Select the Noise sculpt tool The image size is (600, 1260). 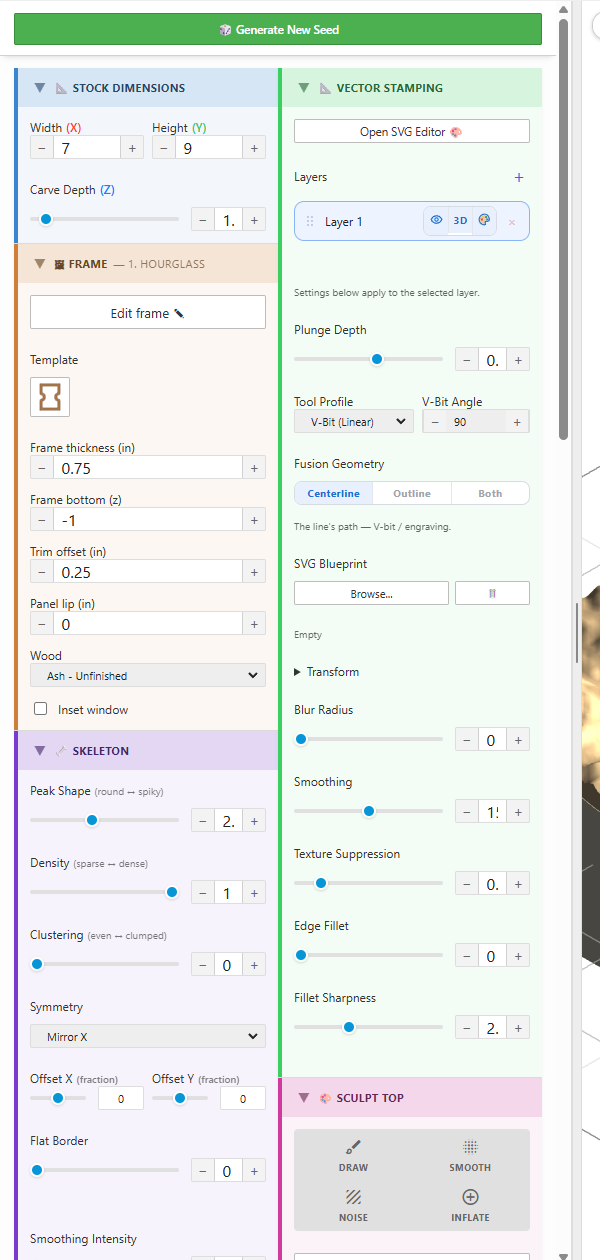click(353, 1205)
